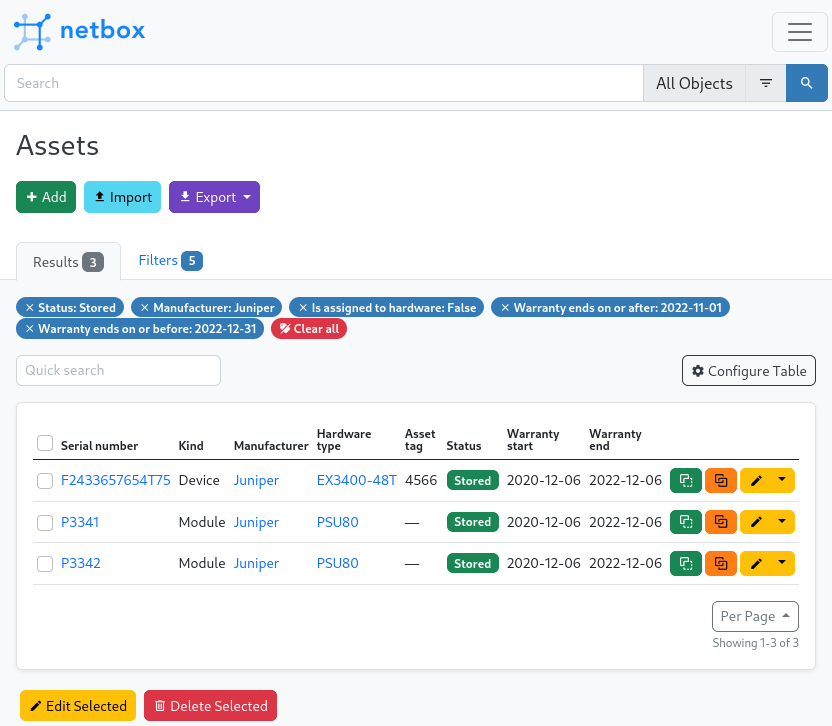Viewport: 832px width, 726px height.
Task: Open the search filter options icon
Action: tap(766, 83)
